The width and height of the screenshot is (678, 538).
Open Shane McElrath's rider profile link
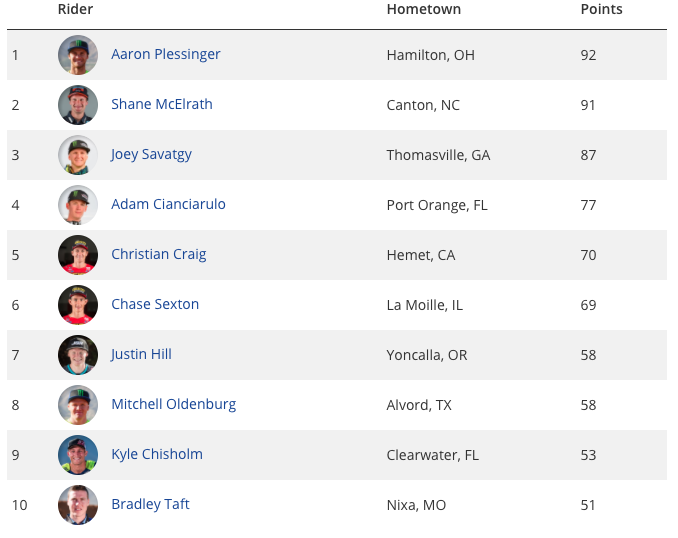(162, 104)
